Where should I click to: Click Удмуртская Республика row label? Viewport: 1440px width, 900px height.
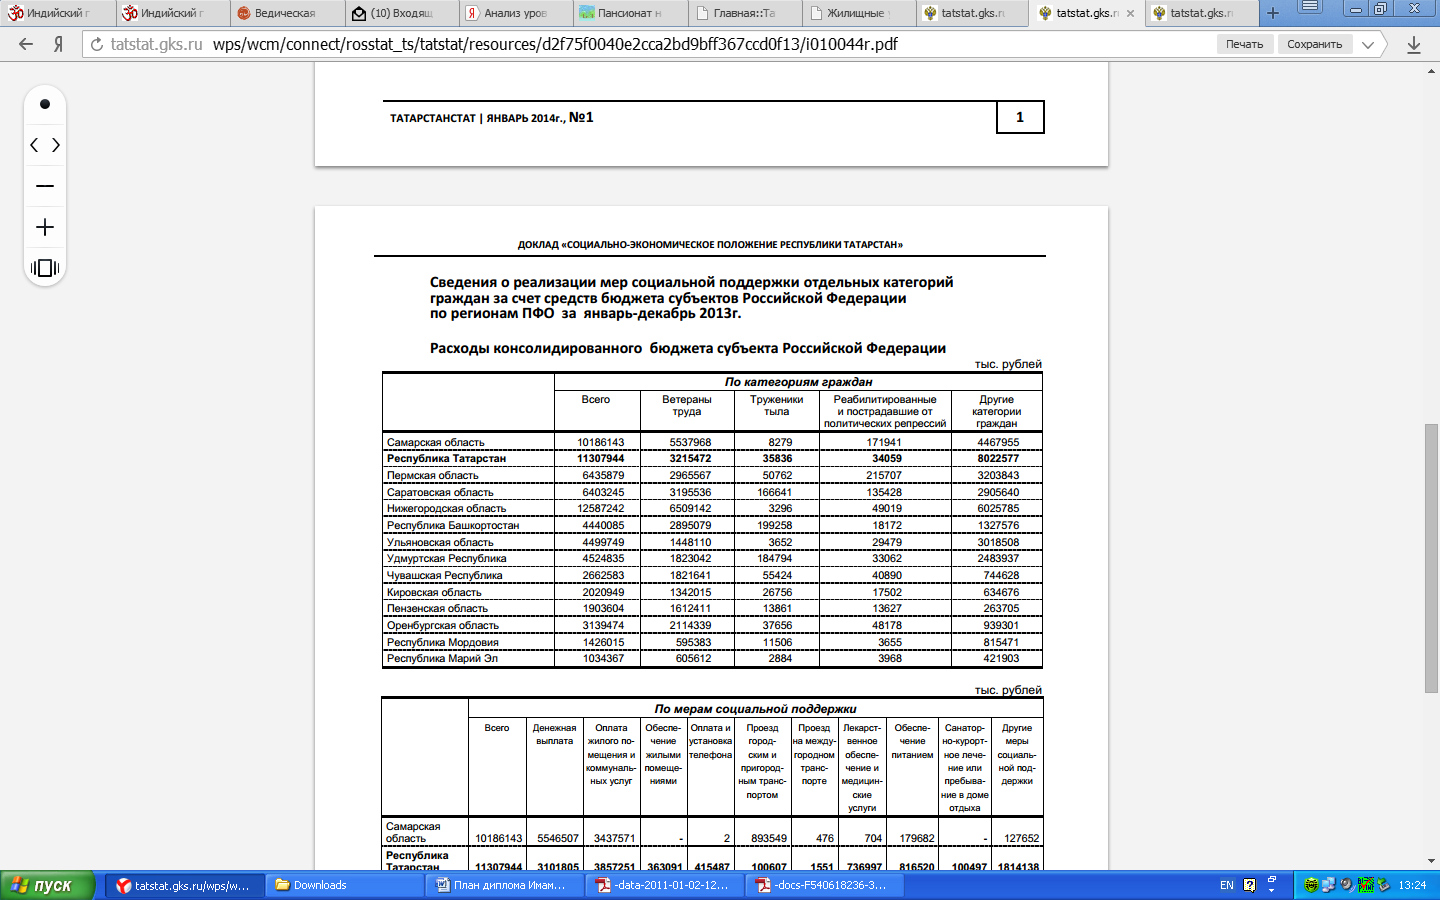coord(447,559)
